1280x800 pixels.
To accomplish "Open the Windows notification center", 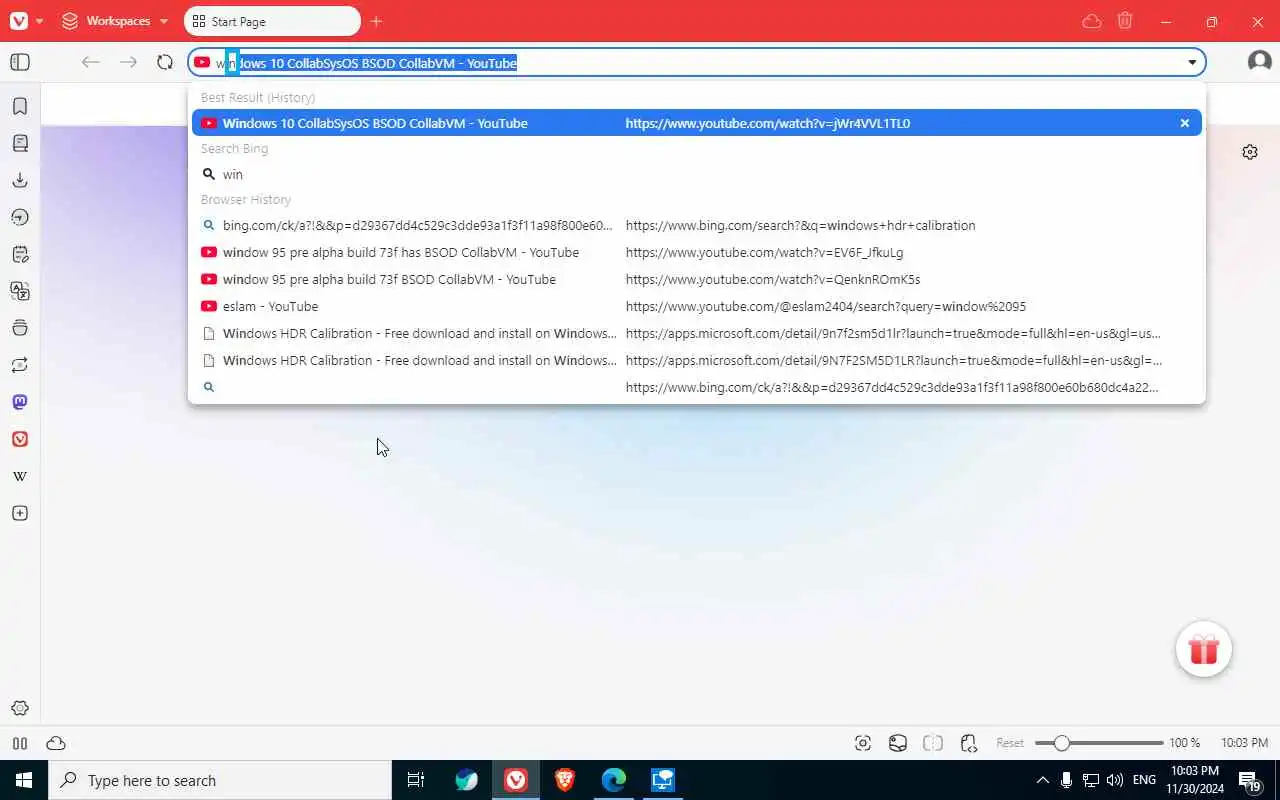I will (x=1250, y=781).
